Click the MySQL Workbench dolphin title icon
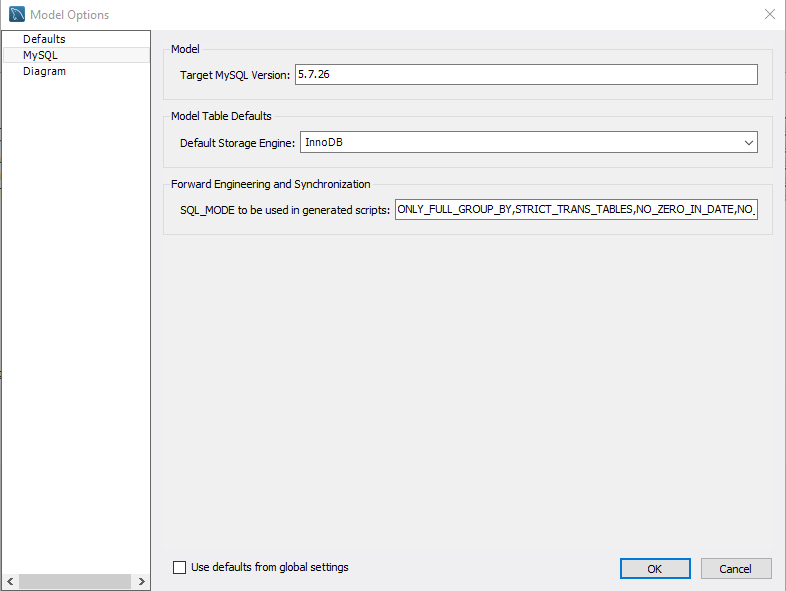The height and width of the screenshot is (591, 786). pos(17,14)
